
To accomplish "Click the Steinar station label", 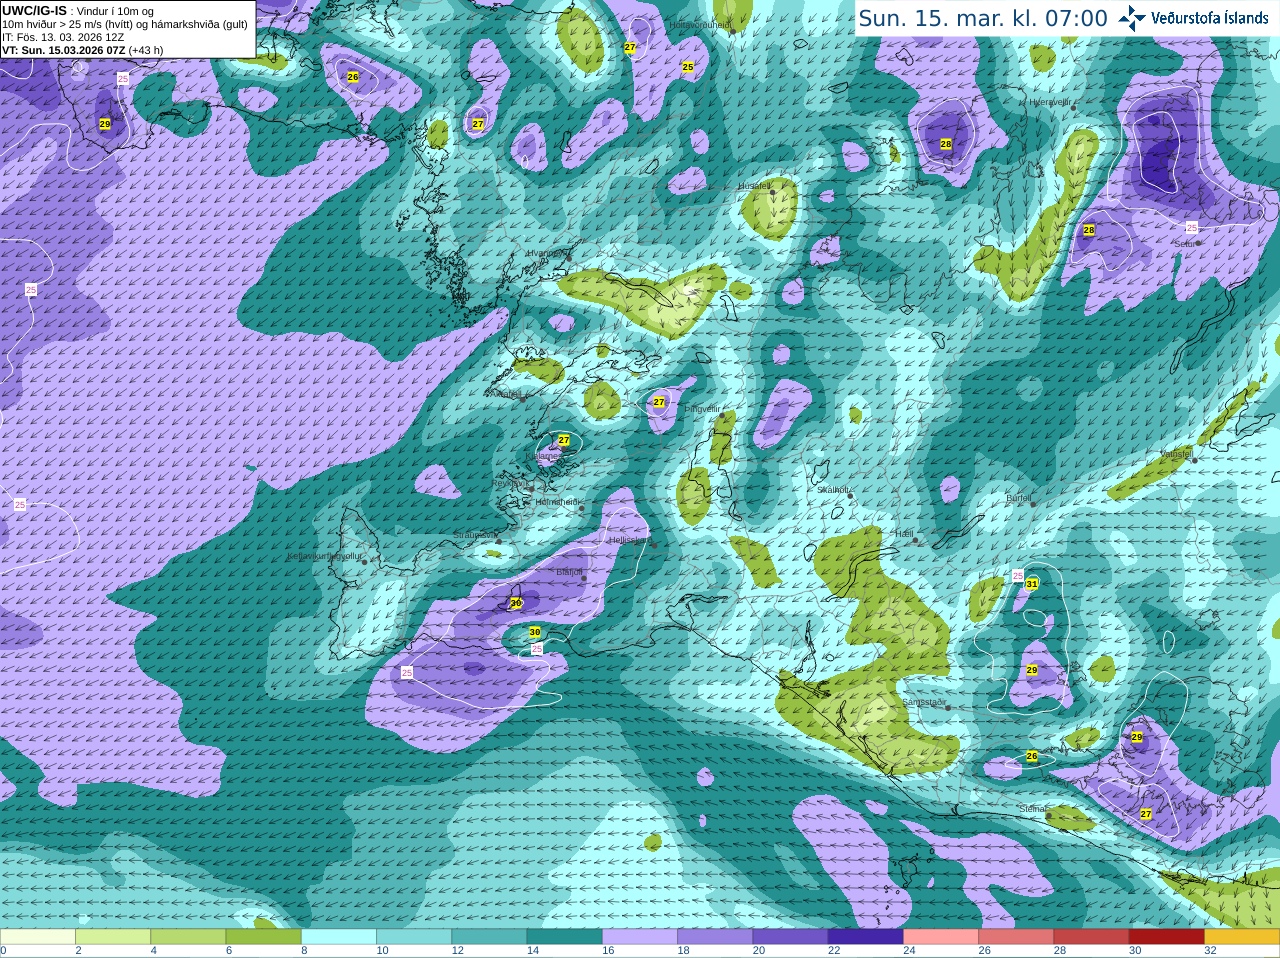I will [1032, 809].
